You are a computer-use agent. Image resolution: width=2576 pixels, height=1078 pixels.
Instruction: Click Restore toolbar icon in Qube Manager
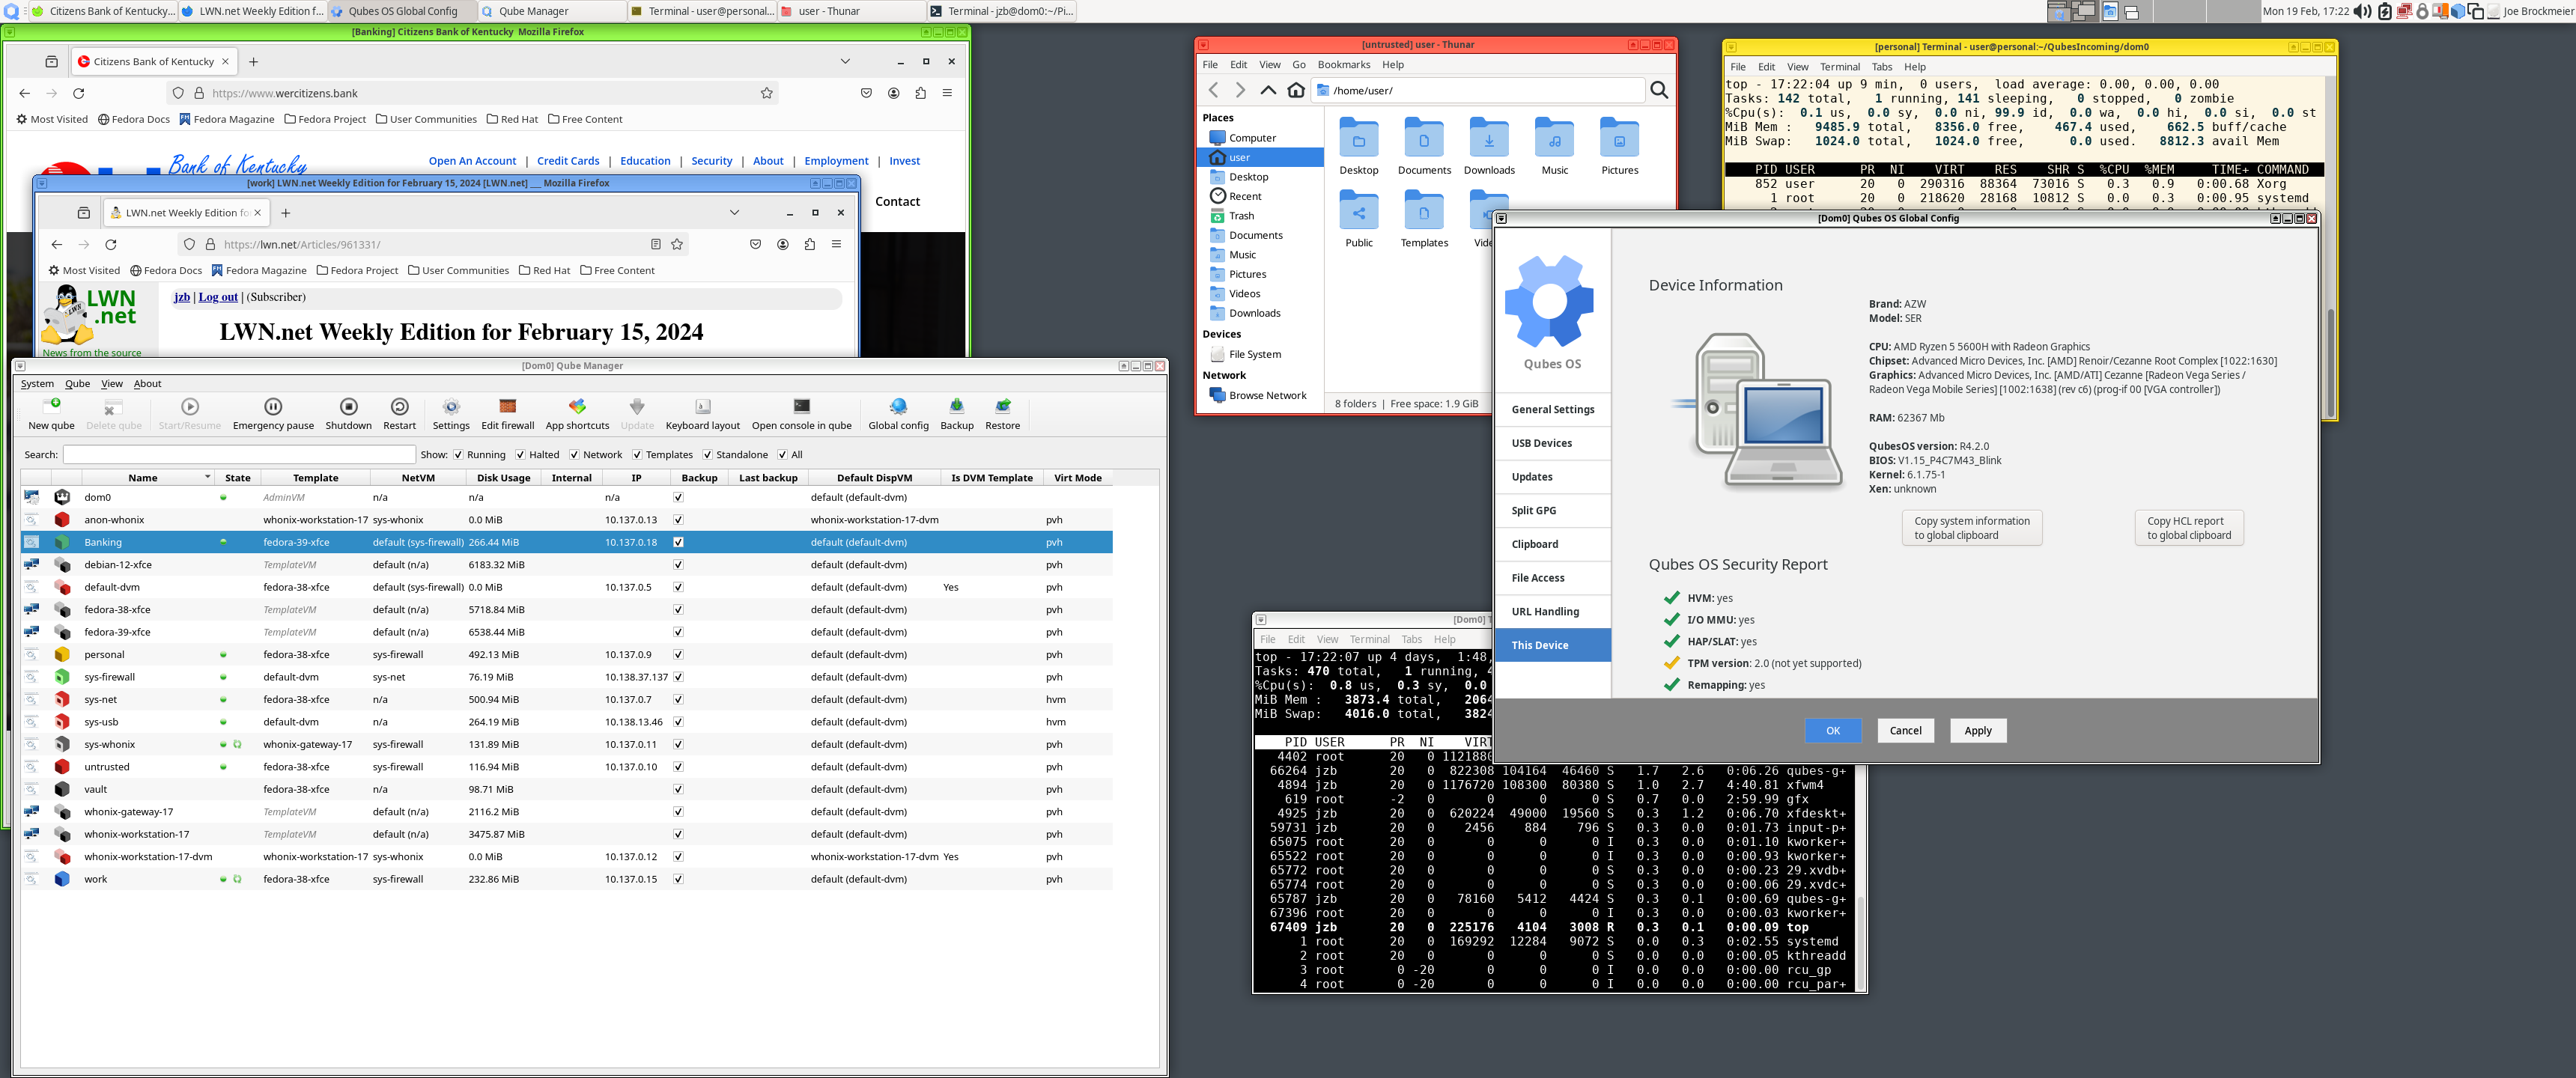pyautogui.click(x=1003, y=406)
